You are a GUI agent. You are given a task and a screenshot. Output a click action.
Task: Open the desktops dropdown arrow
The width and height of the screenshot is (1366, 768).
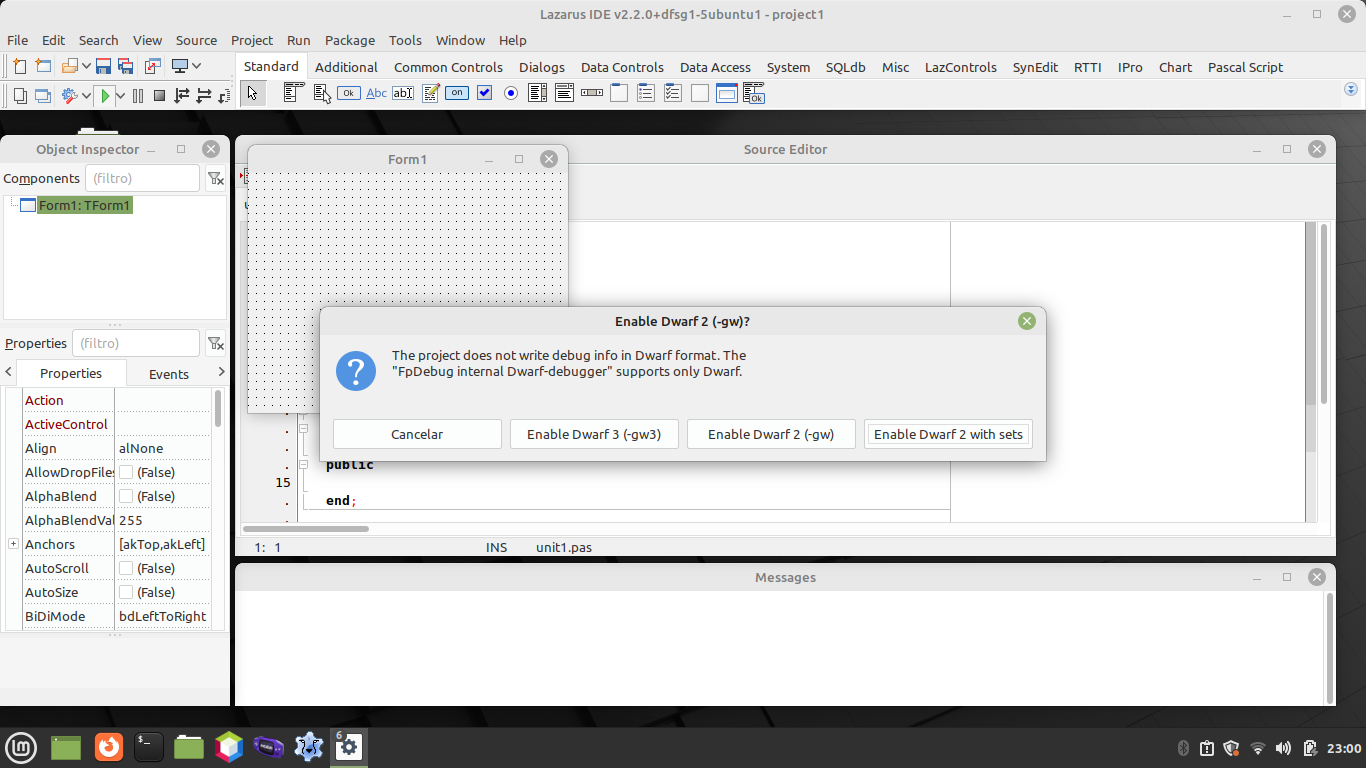196,66
